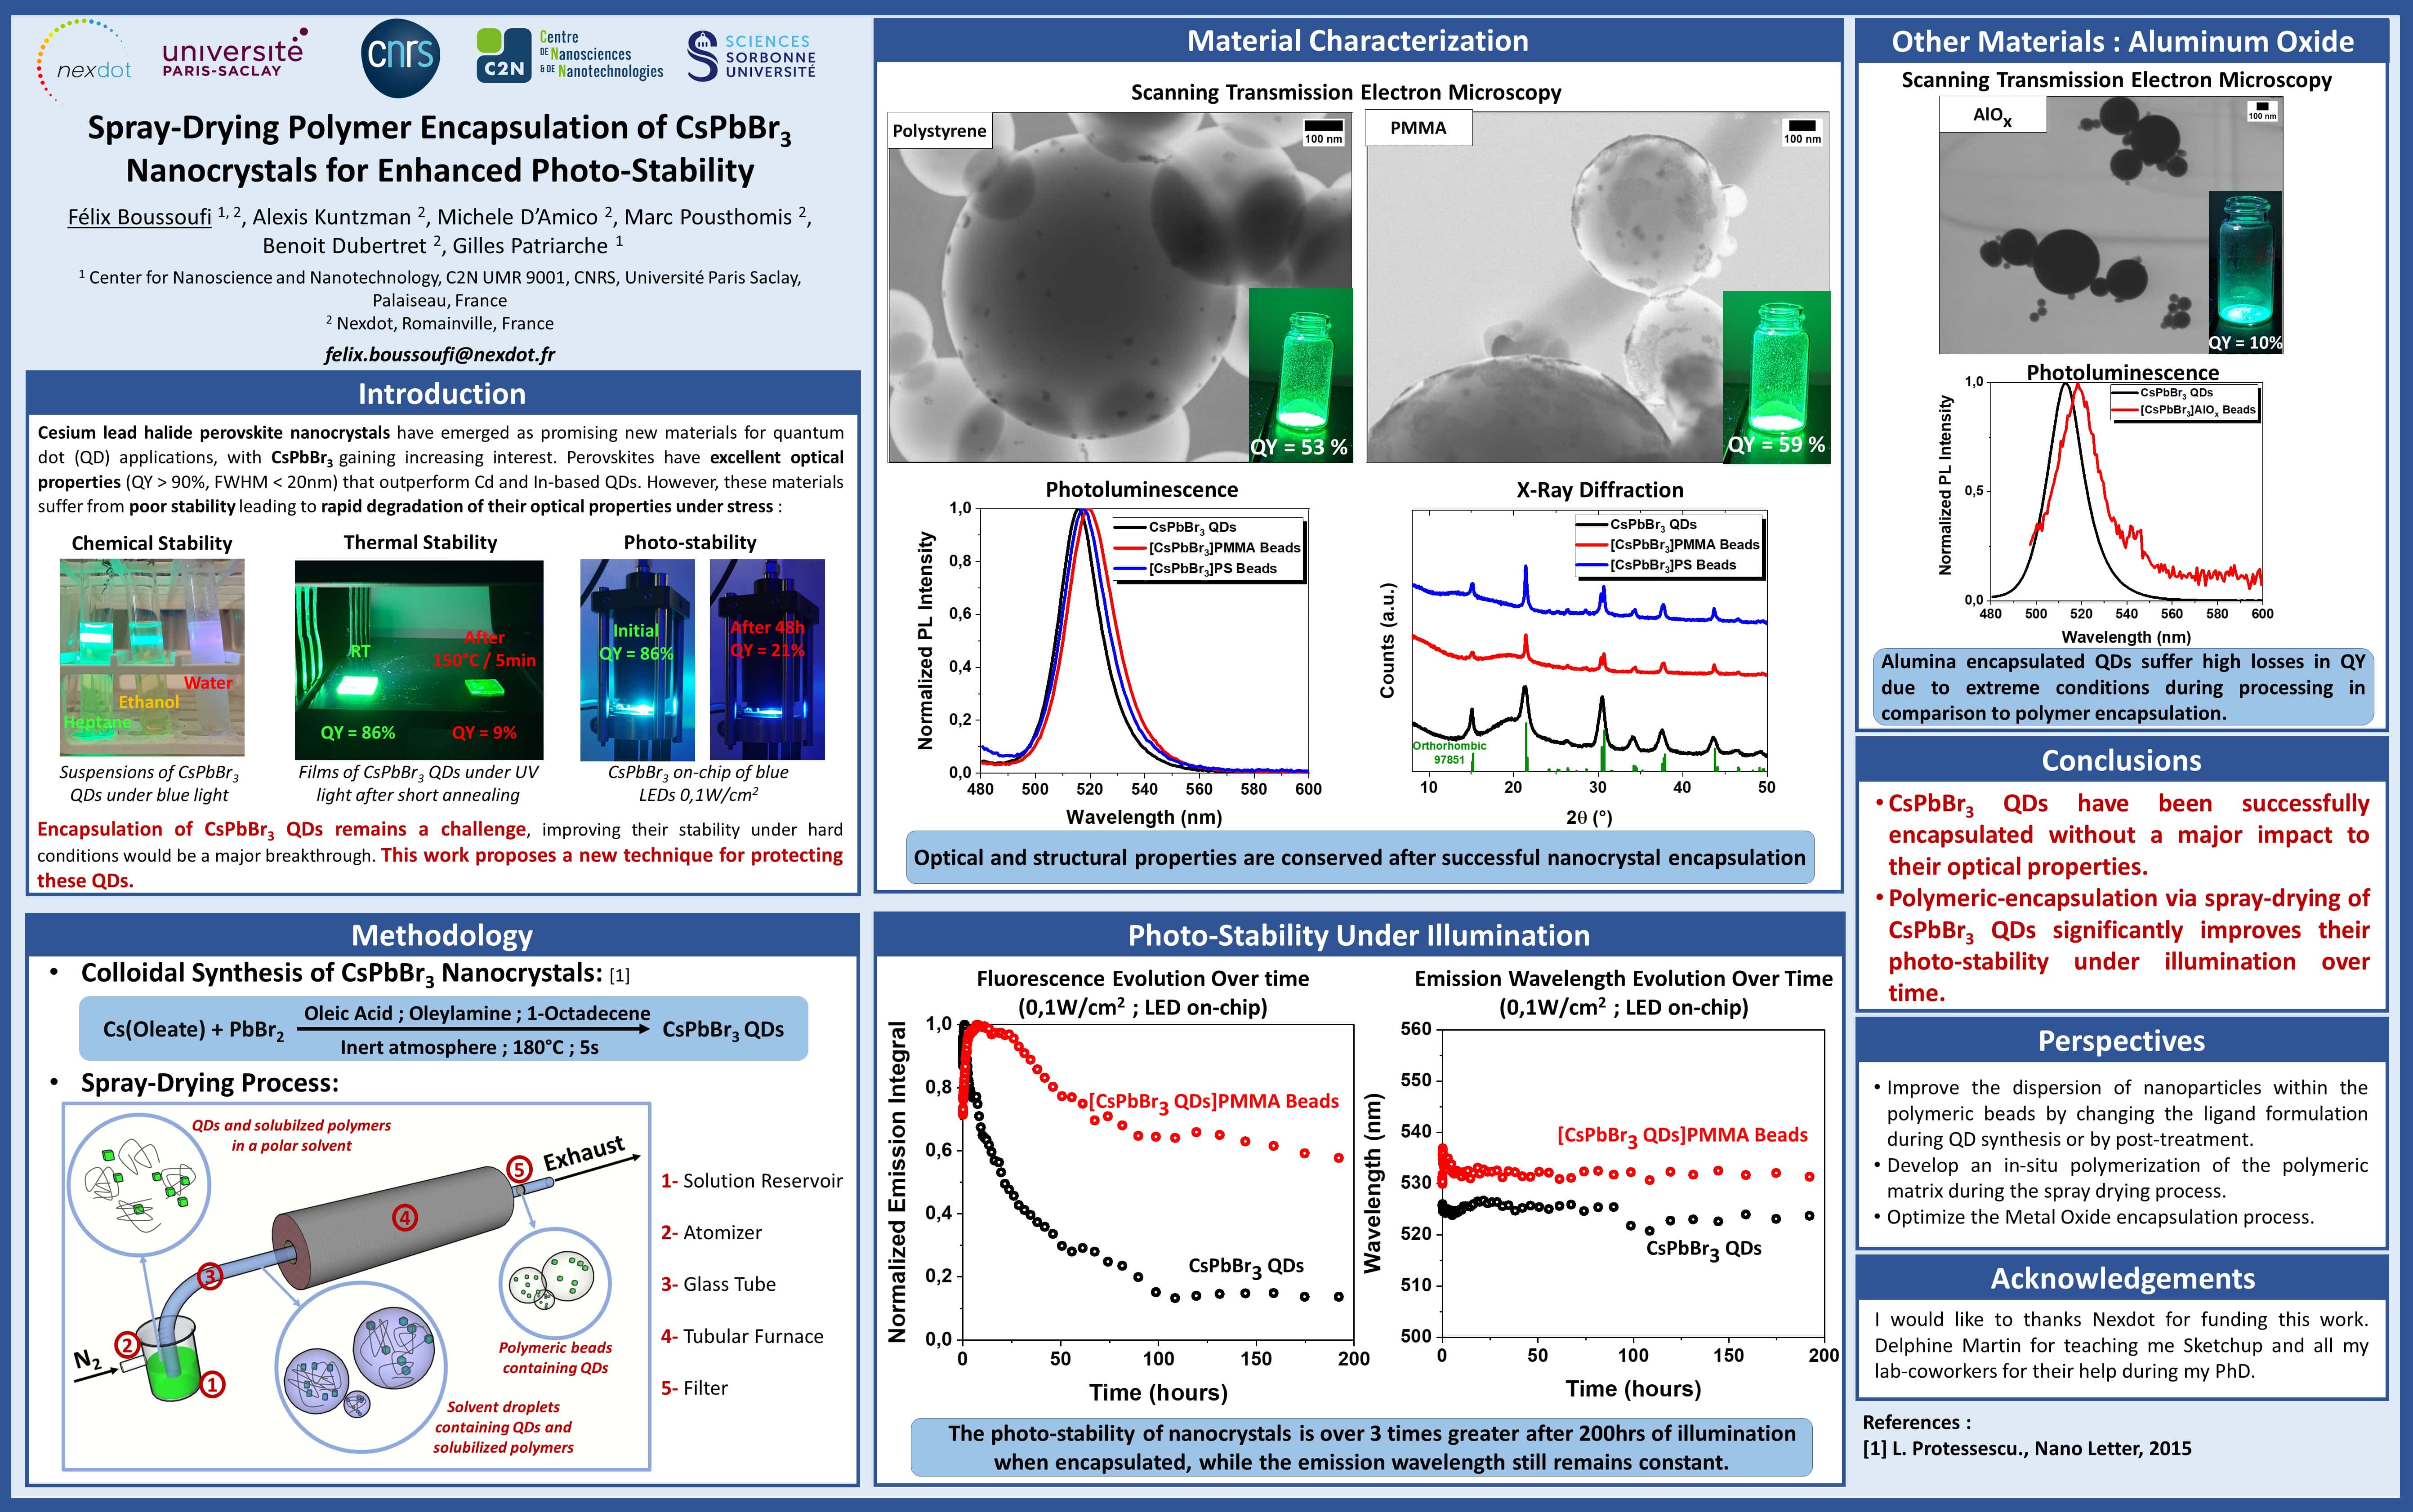2413x1512 pixels.
Task: Click the '2- Atomizer' legend entry
Action: [x=711, y=1233]
